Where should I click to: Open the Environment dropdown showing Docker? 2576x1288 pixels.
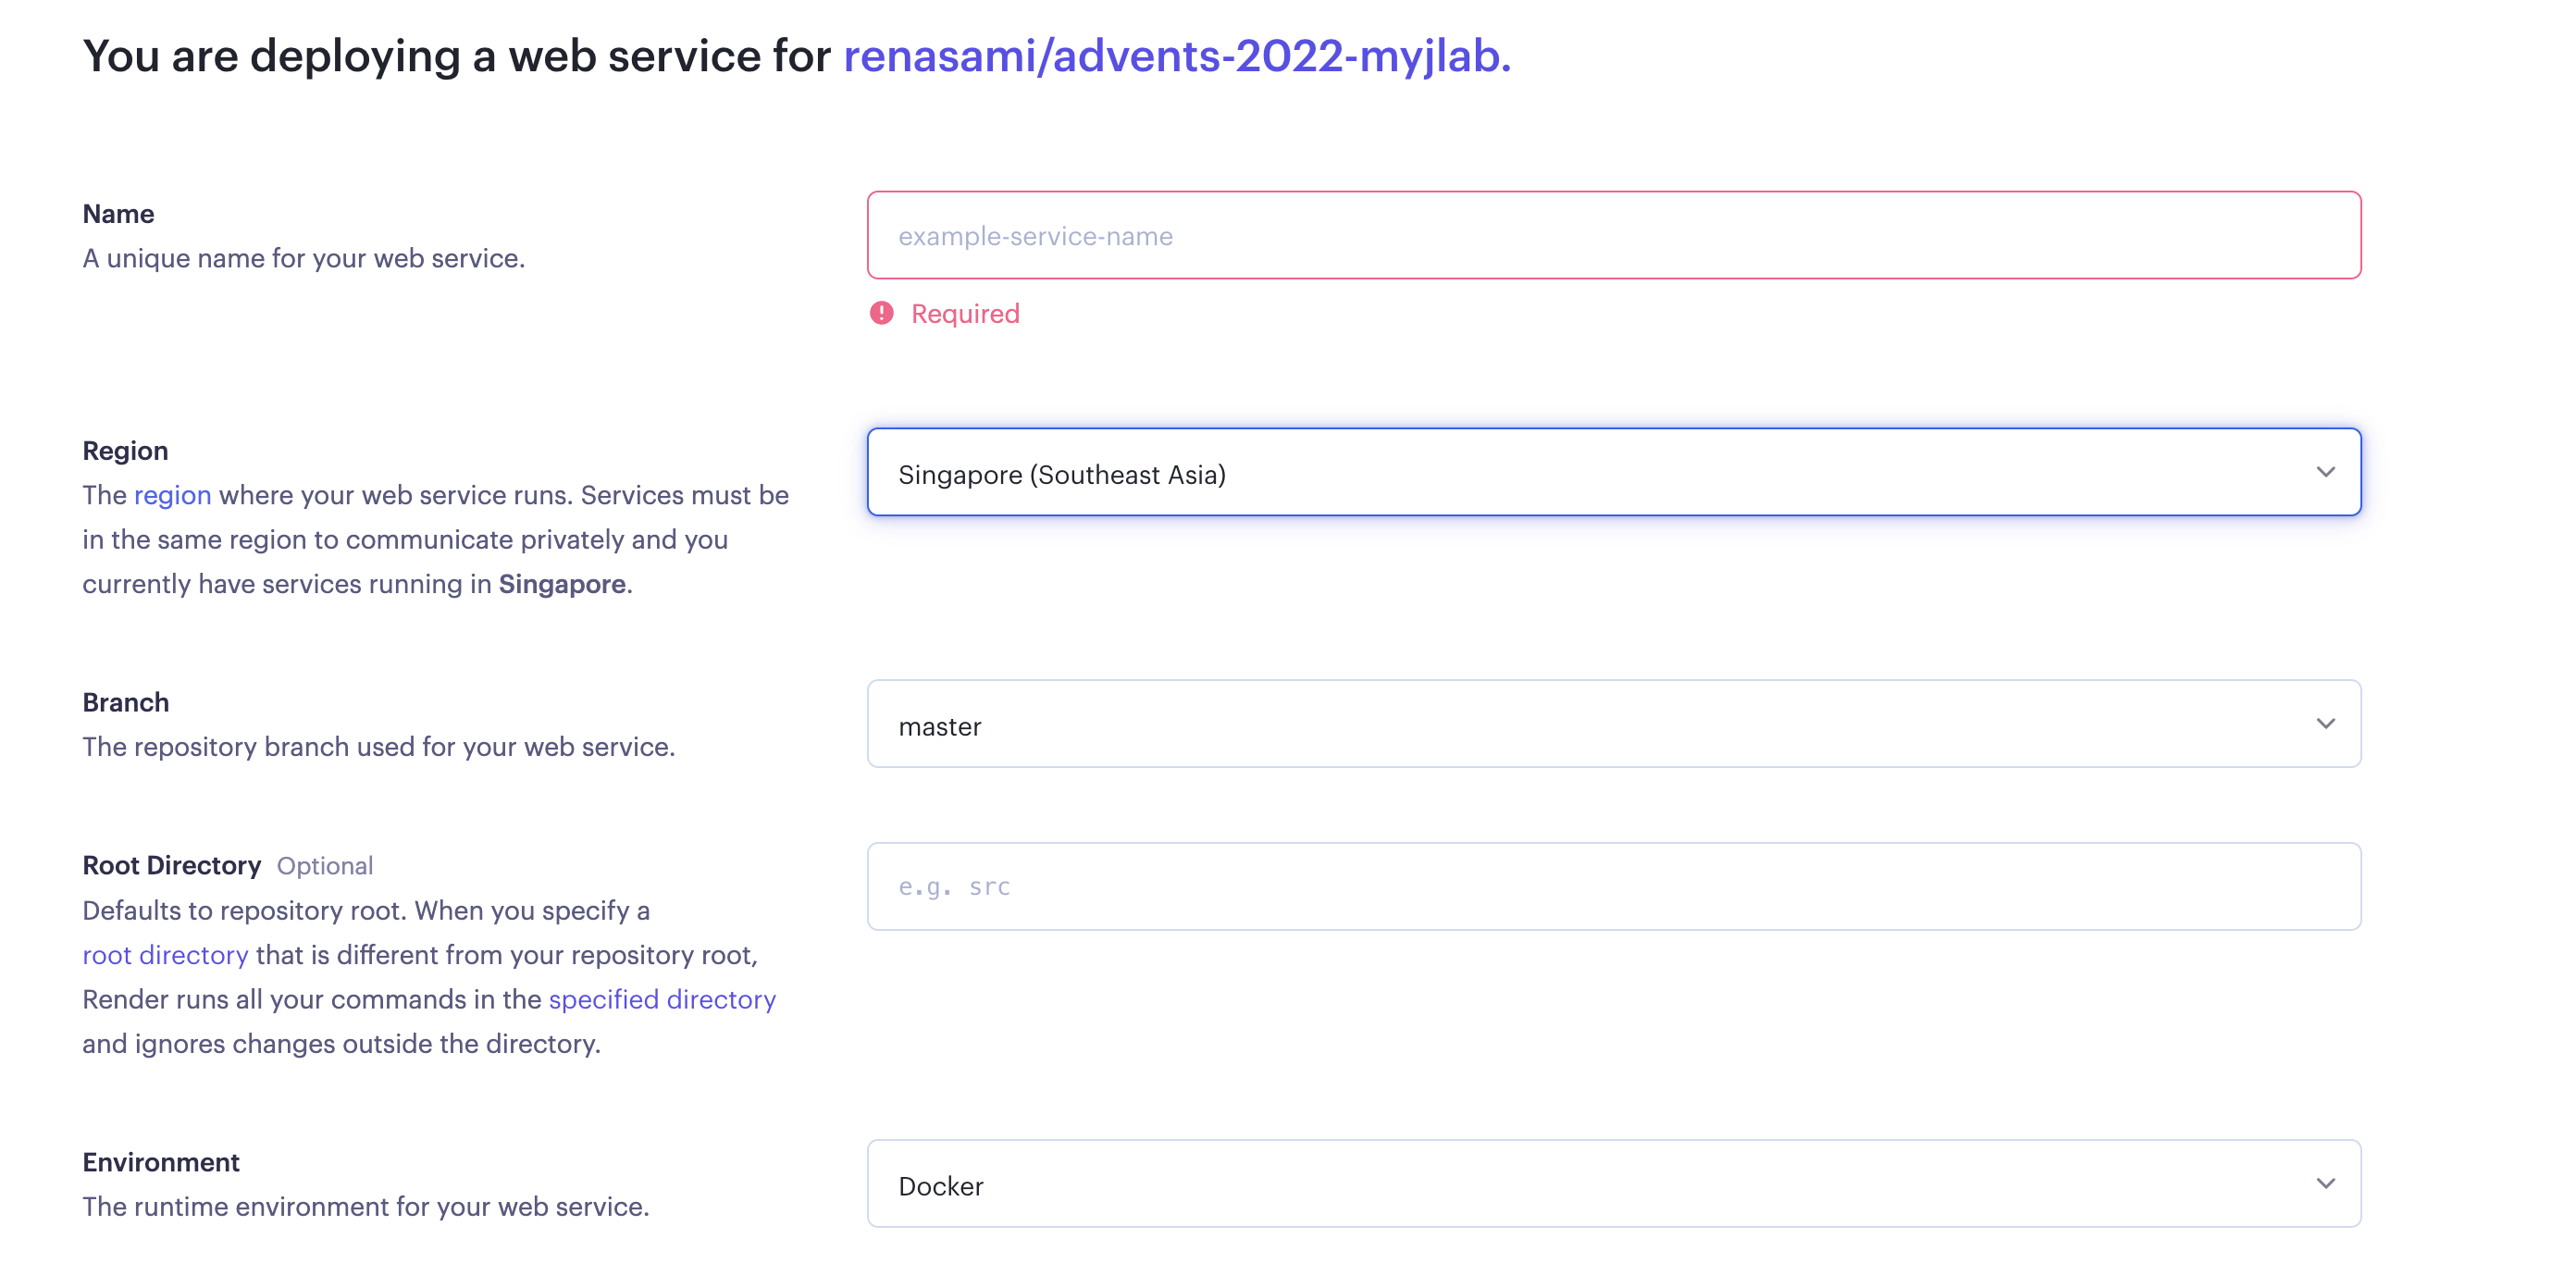1612,1184
